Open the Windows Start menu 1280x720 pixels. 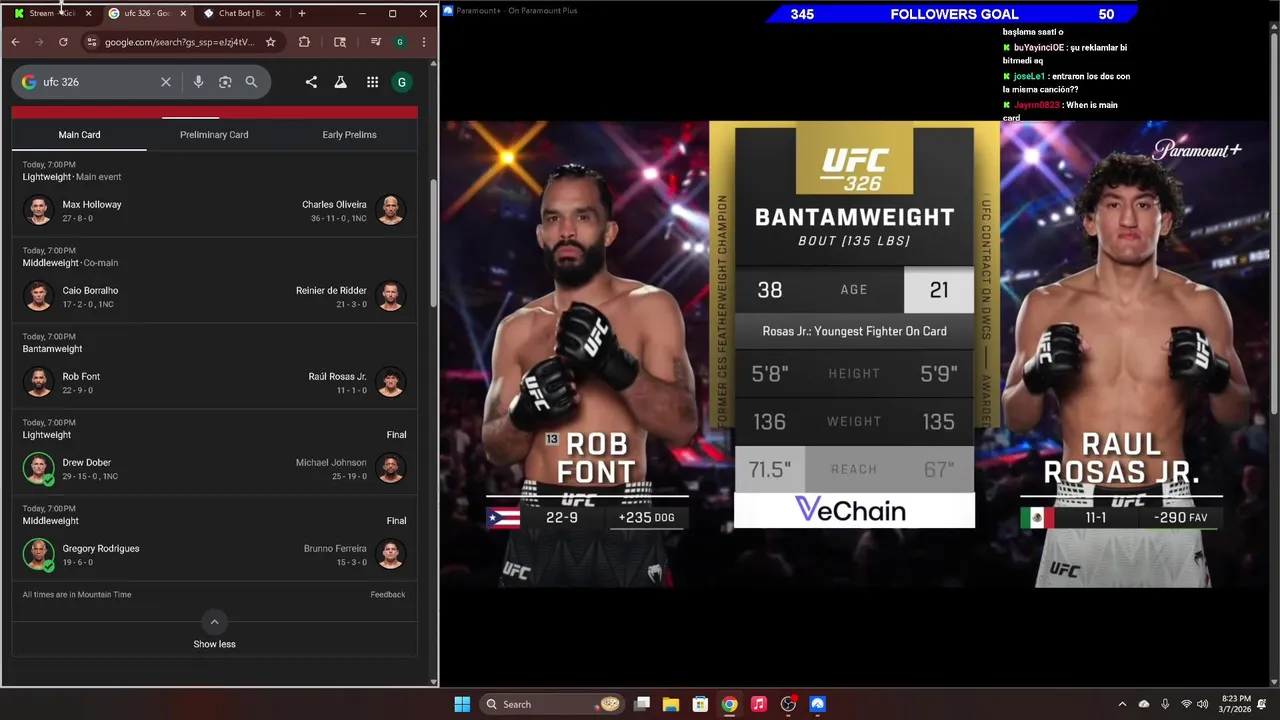pos(462,704)
